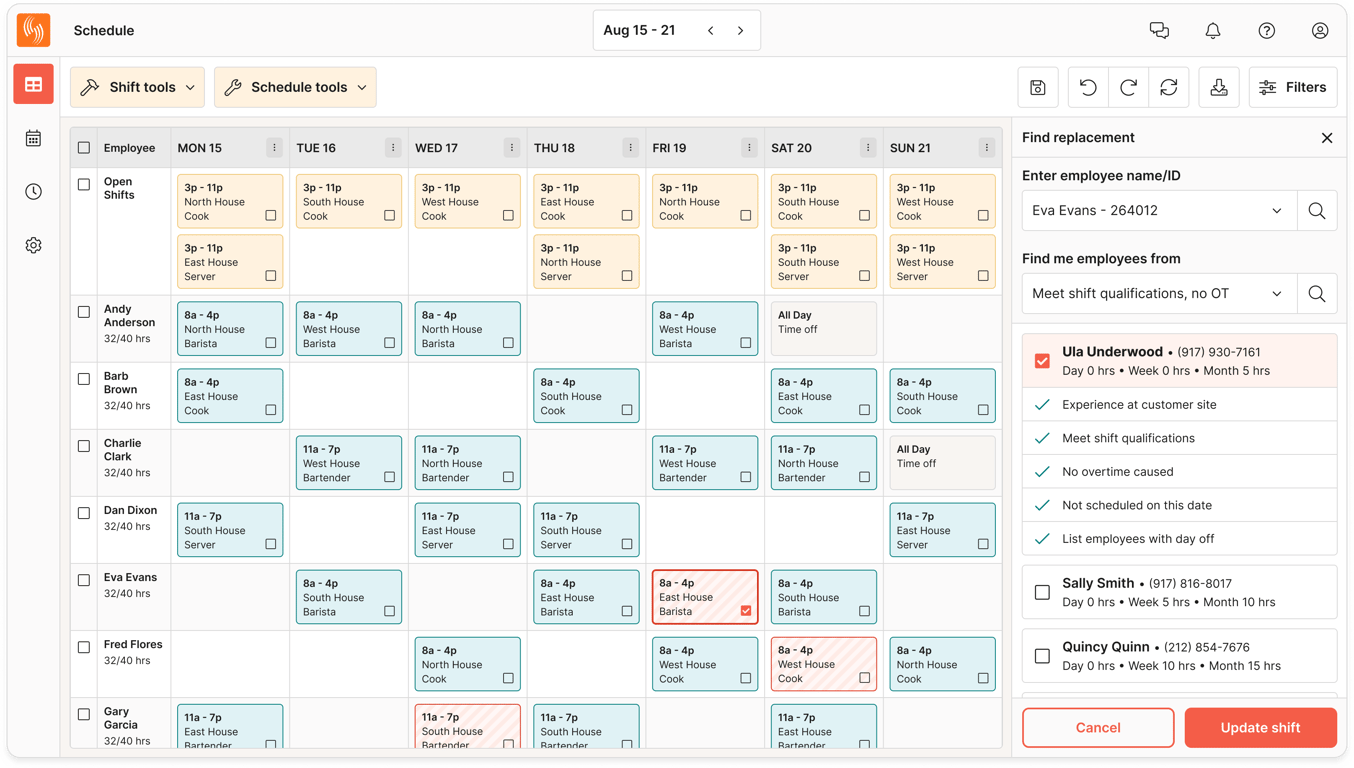Open TUE 16 column options menu
Viewport: 1354px width, 768px height.
tap(393, 148)
